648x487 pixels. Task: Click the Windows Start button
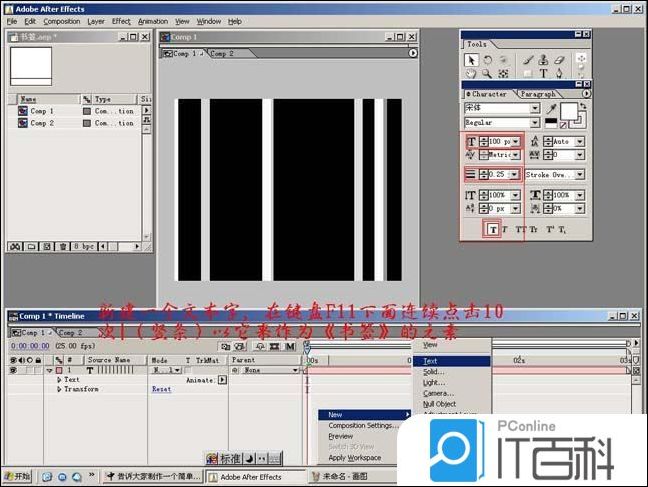tap(17, 477)
